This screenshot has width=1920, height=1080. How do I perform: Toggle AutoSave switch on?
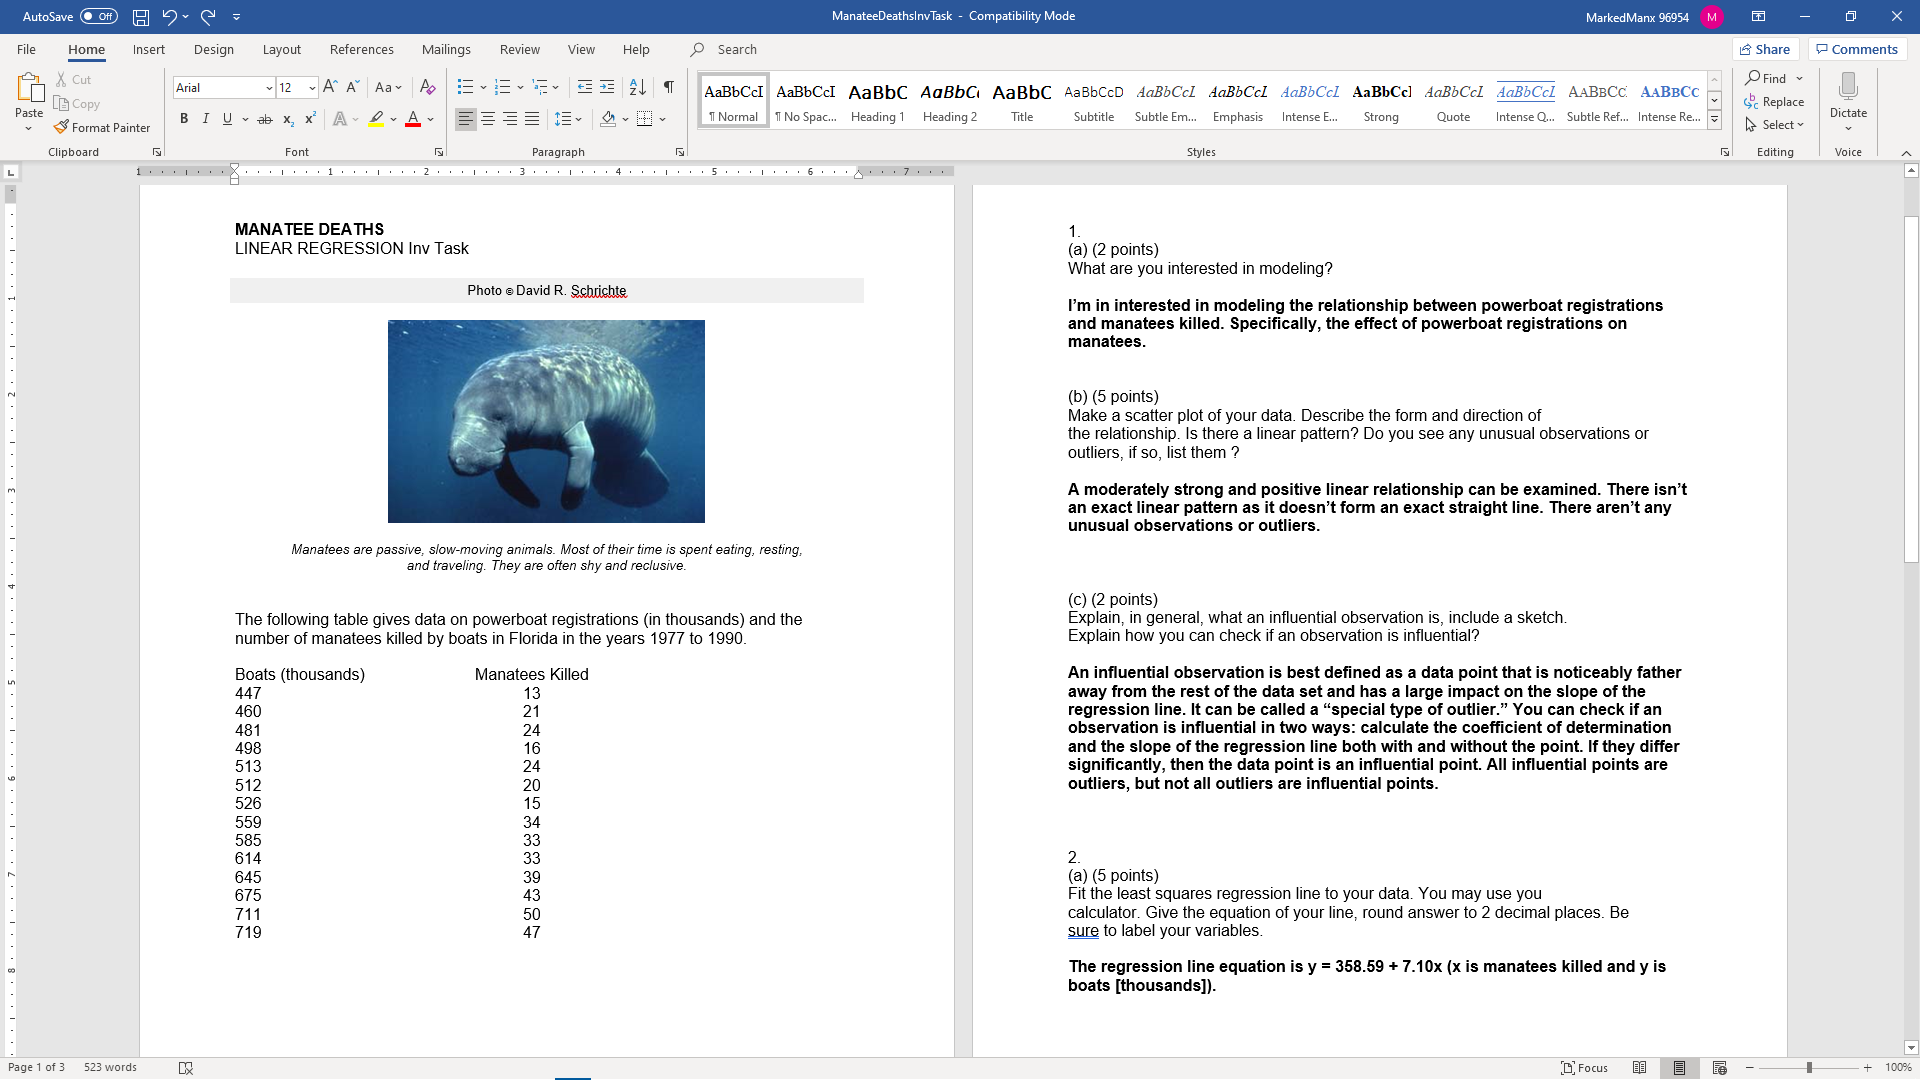(98, 16)
